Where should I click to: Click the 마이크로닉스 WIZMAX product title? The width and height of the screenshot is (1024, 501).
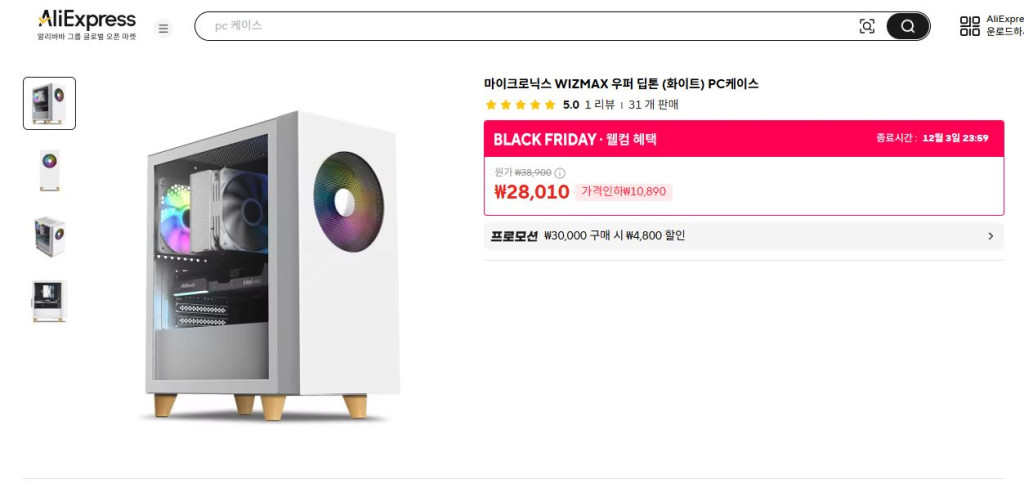click(620, 84)
